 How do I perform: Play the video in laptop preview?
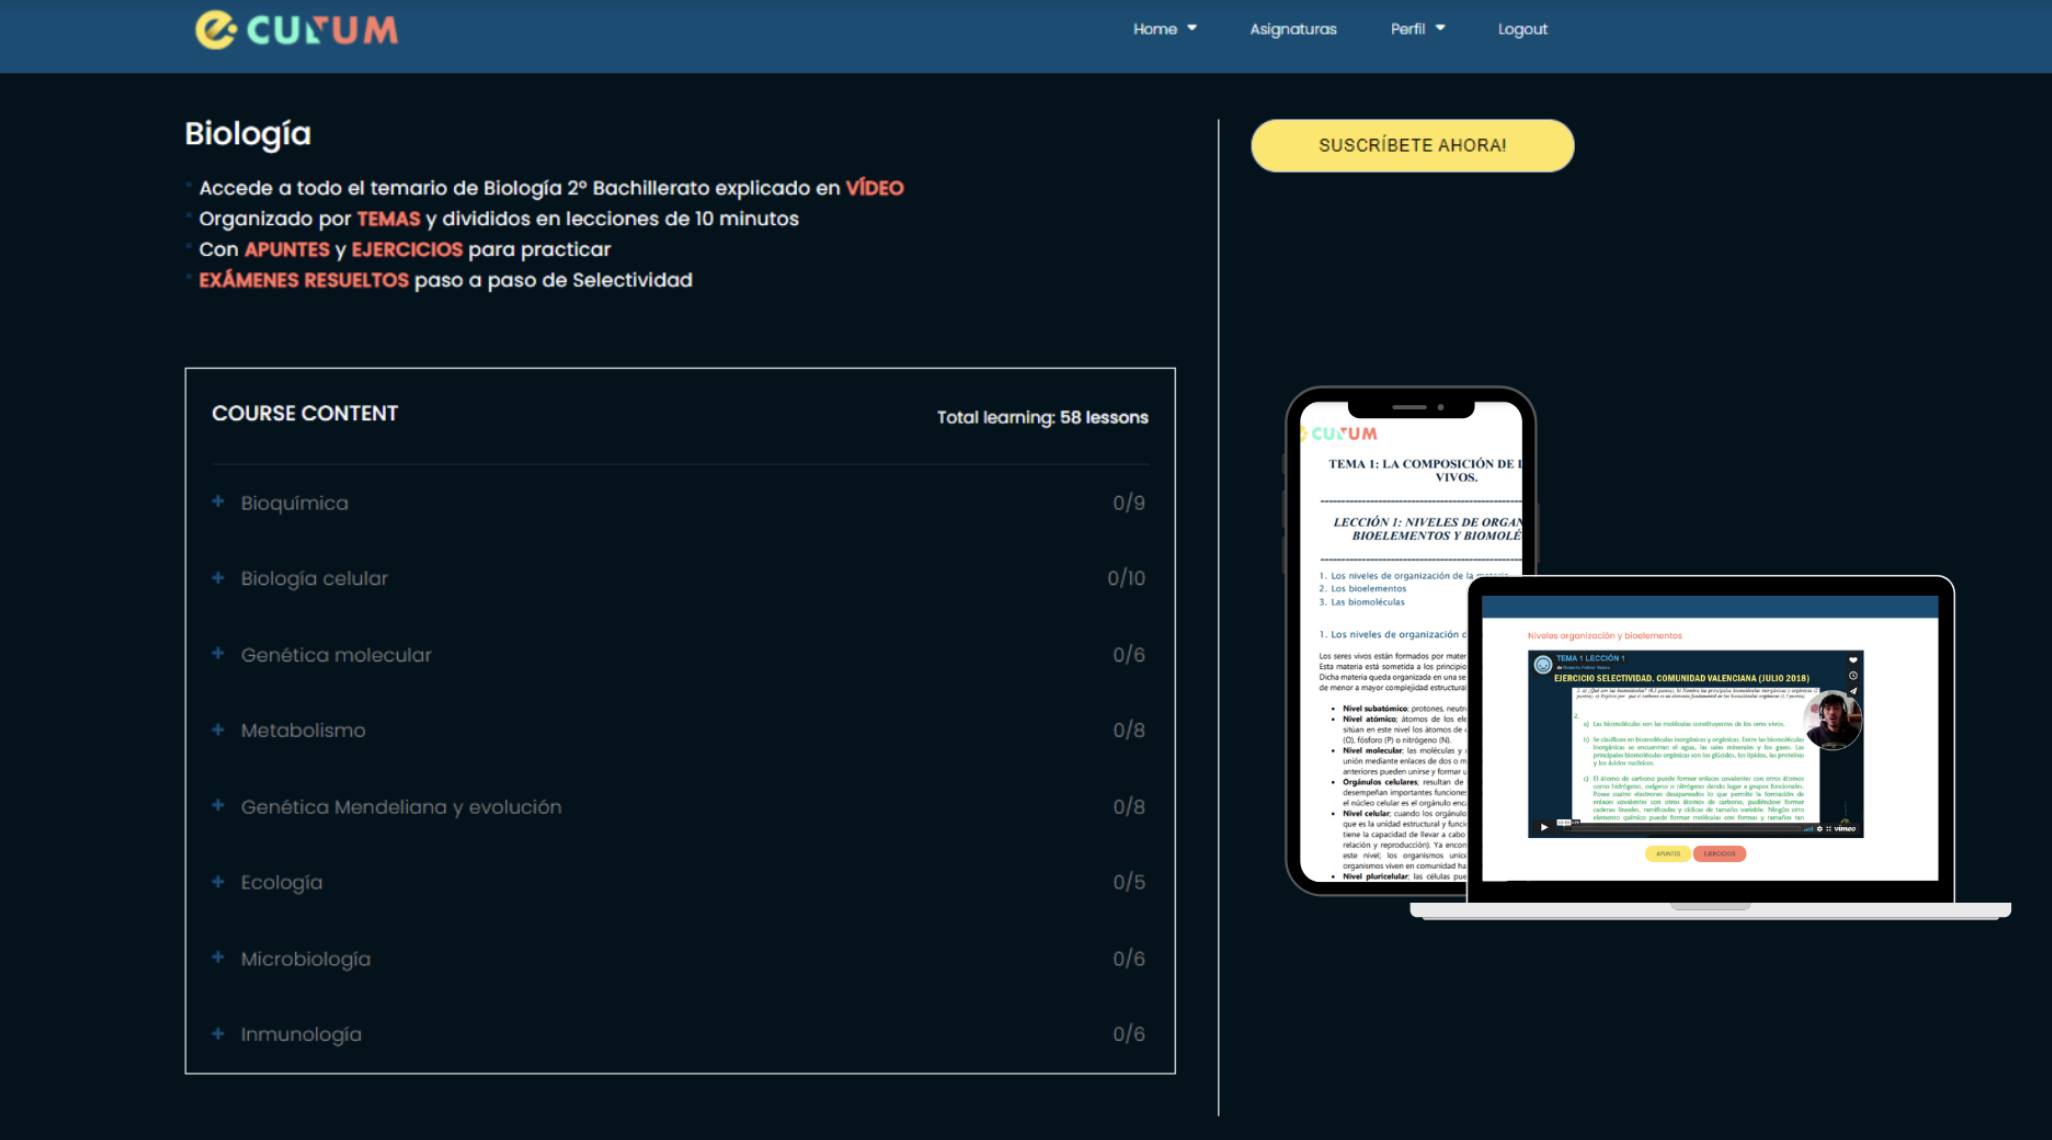1544,827
